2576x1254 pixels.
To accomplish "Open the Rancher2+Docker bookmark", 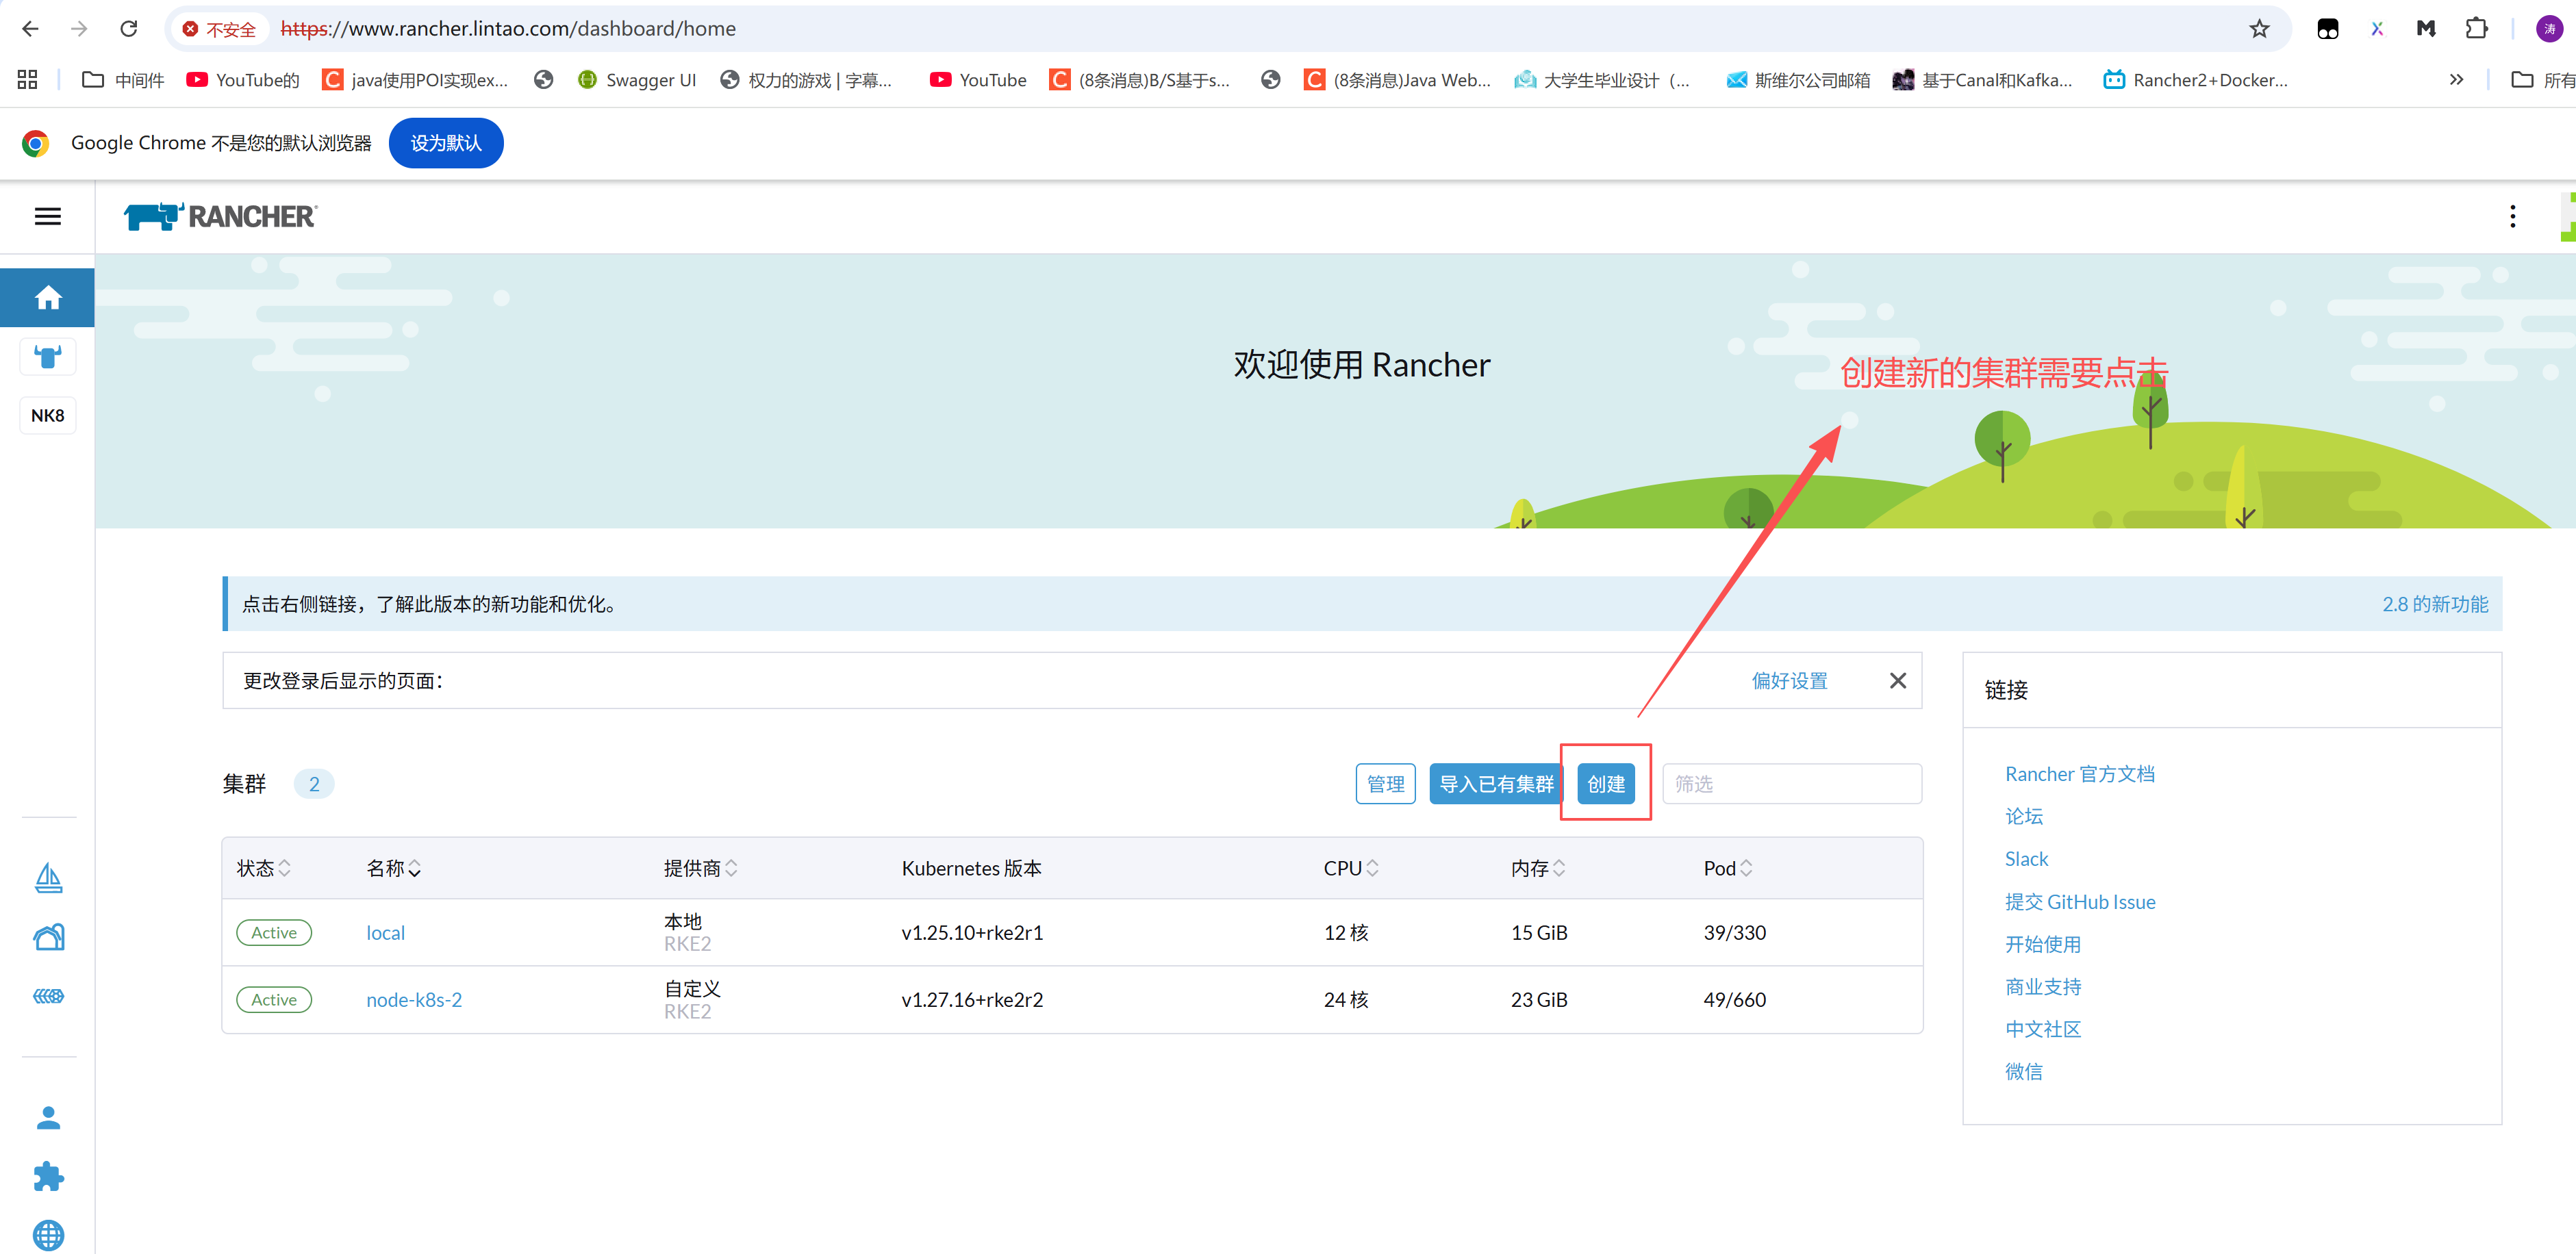I will [2196, 80].
